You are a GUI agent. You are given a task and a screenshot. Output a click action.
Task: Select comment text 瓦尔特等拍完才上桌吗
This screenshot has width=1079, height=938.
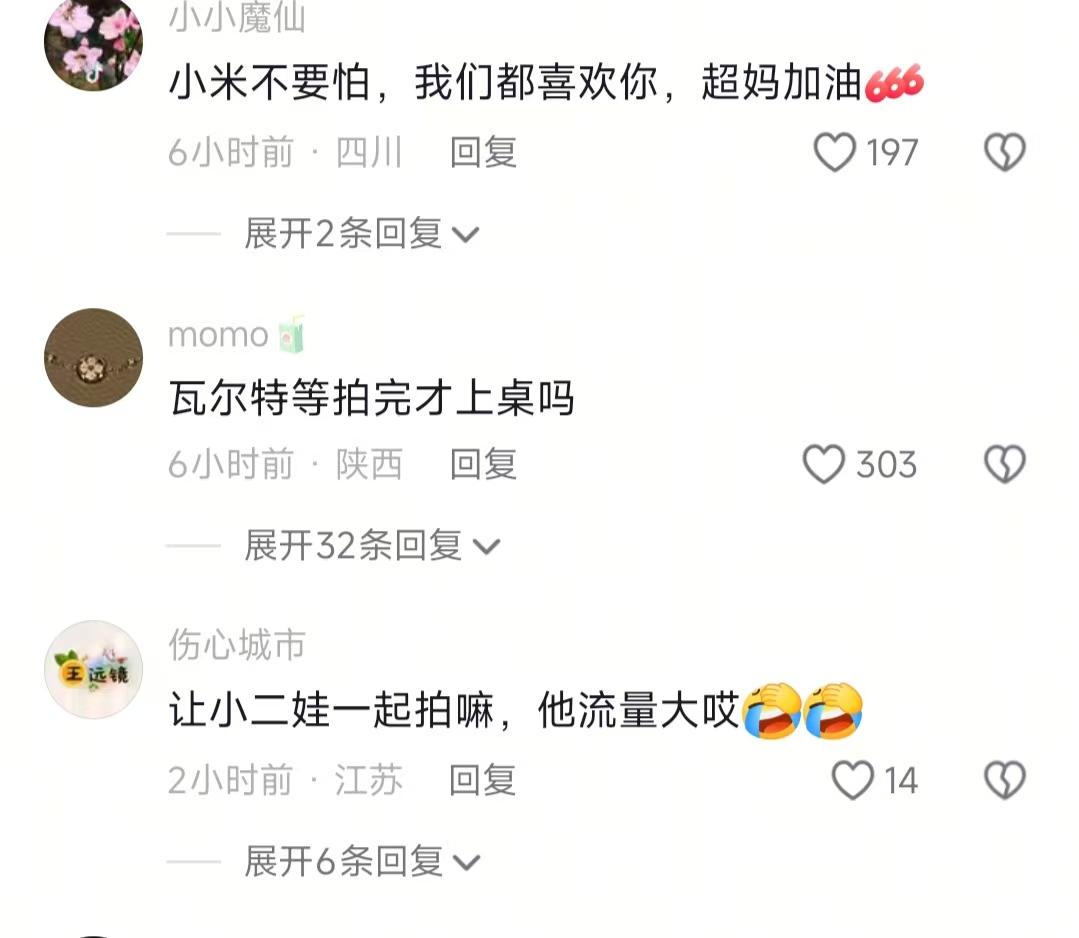[372, 398]
